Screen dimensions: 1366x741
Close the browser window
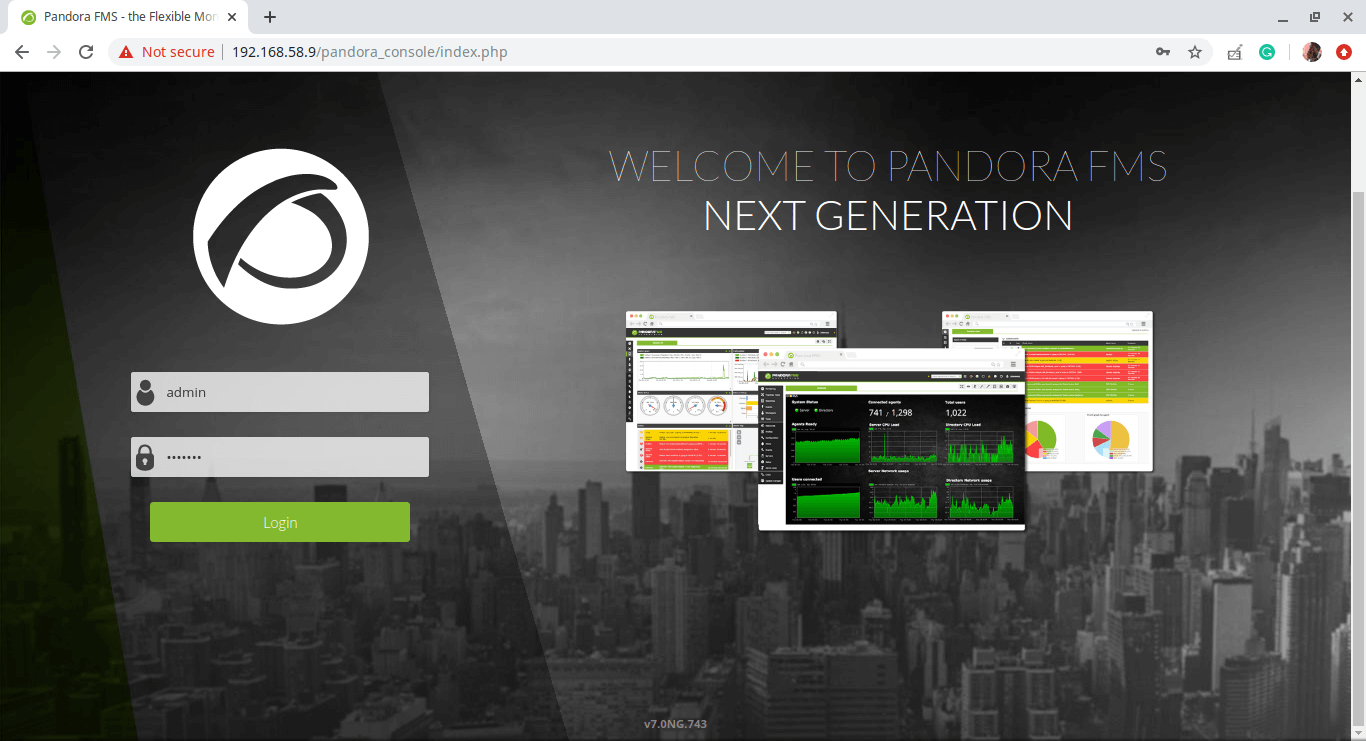pyautogui.click(x=1346, y=17)
